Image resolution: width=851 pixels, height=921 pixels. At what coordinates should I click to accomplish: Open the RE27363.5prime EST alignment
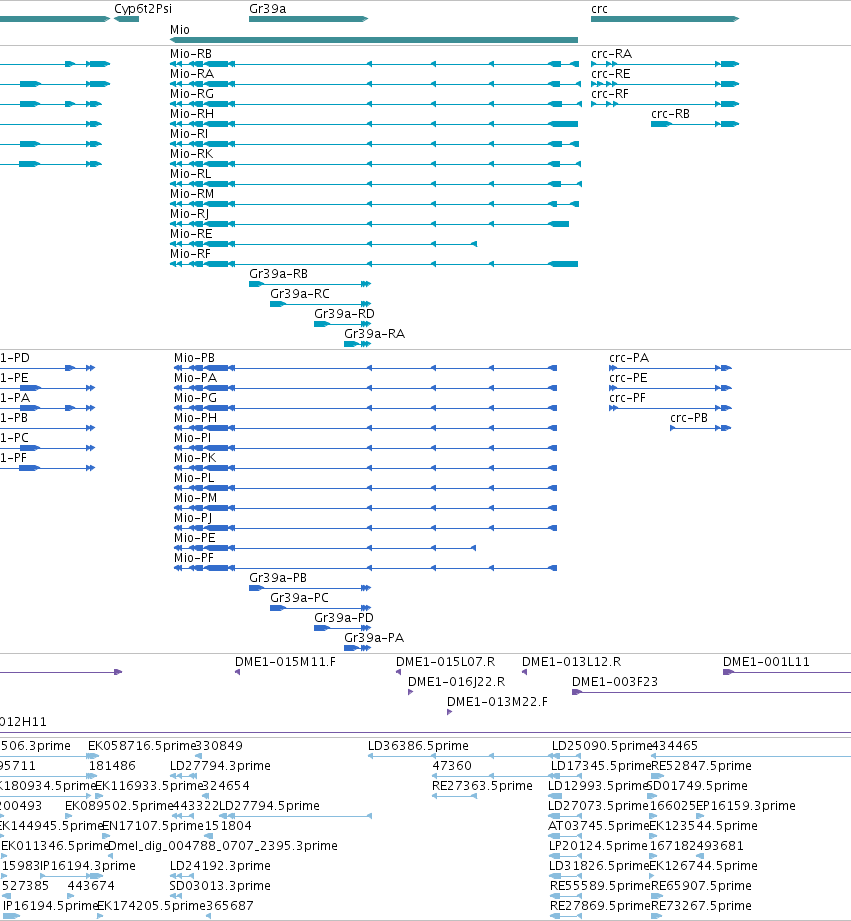click(x=454, y=796)
